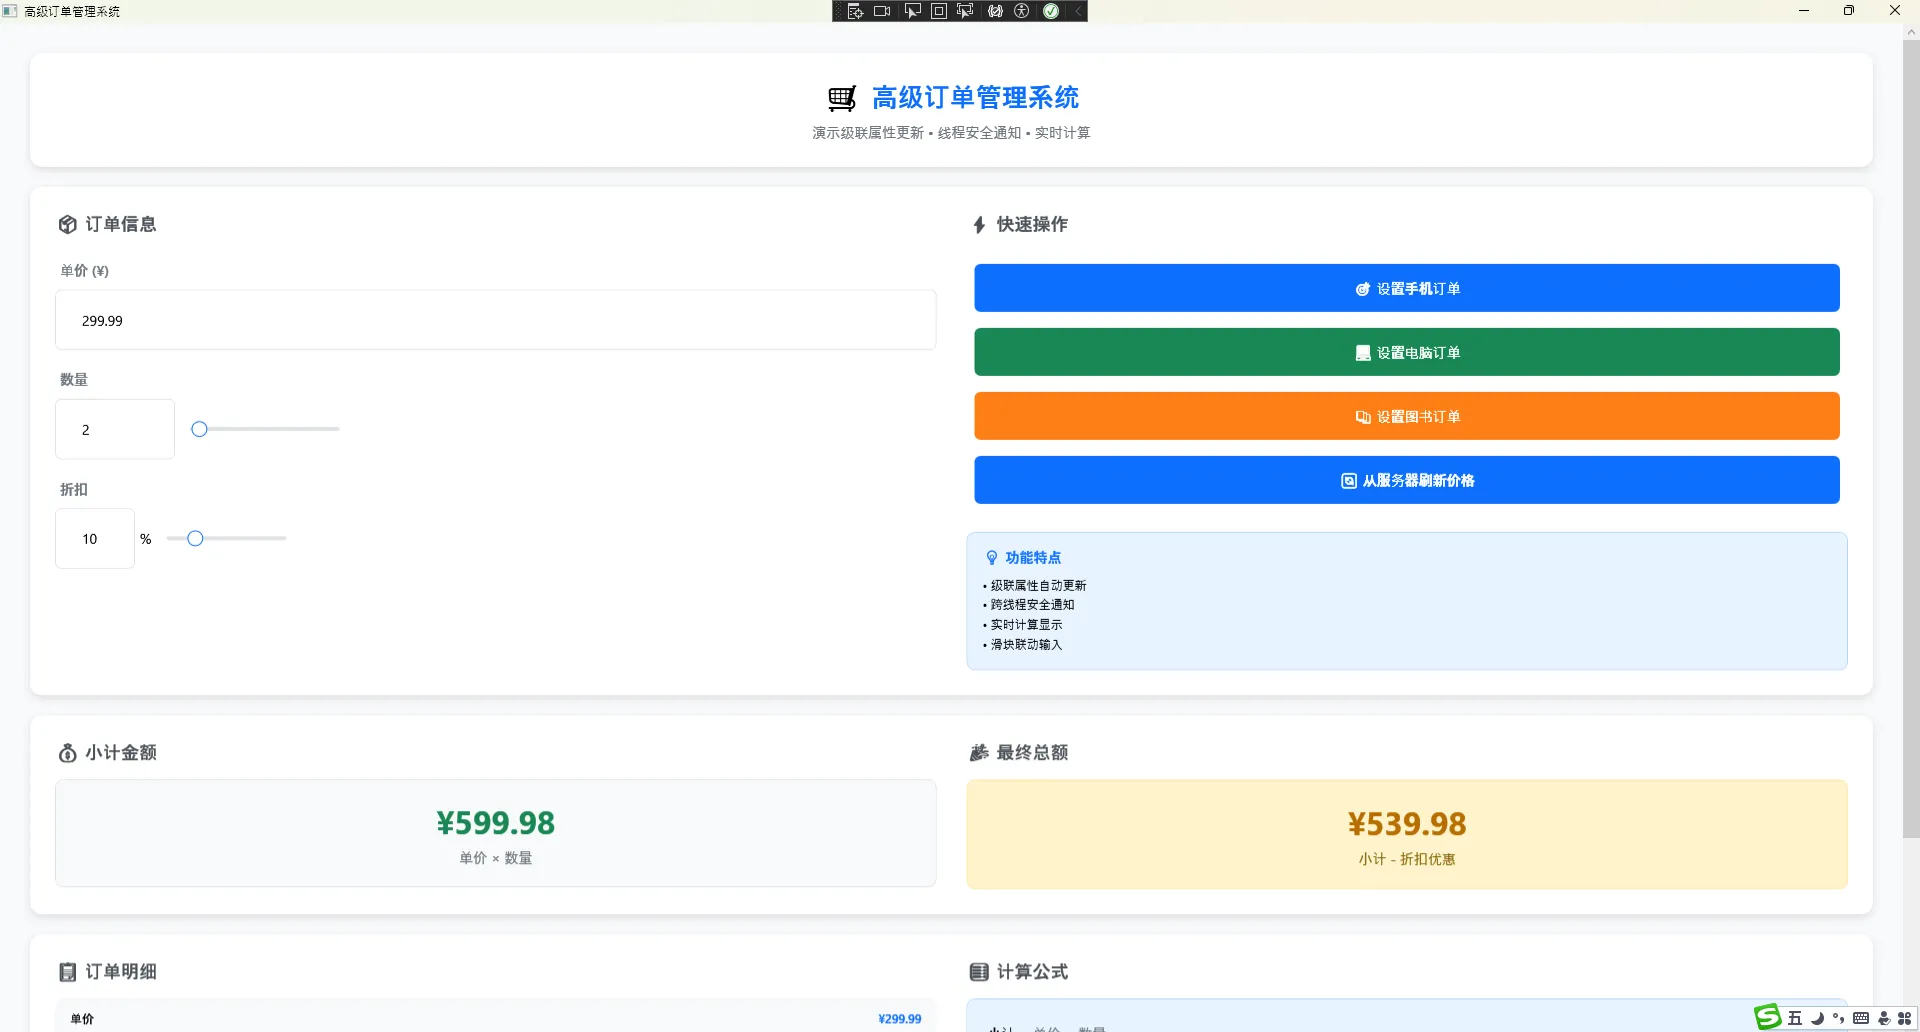Image resolution: width=1920 pixels, height=1032 pixels.
Task: Click the 单价 price input field
Action: click(x=495, y=320)
